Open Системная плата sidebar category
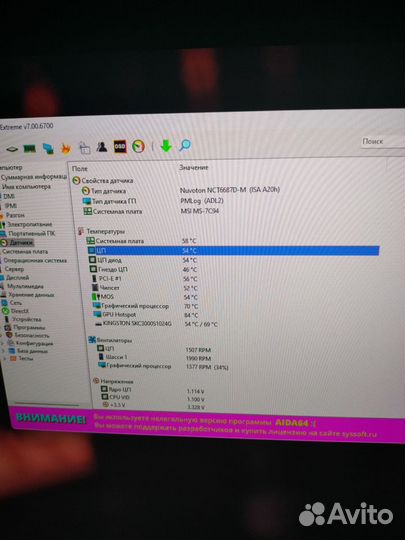Viewport: 405px width, 540px height. (x=25, y=251)
